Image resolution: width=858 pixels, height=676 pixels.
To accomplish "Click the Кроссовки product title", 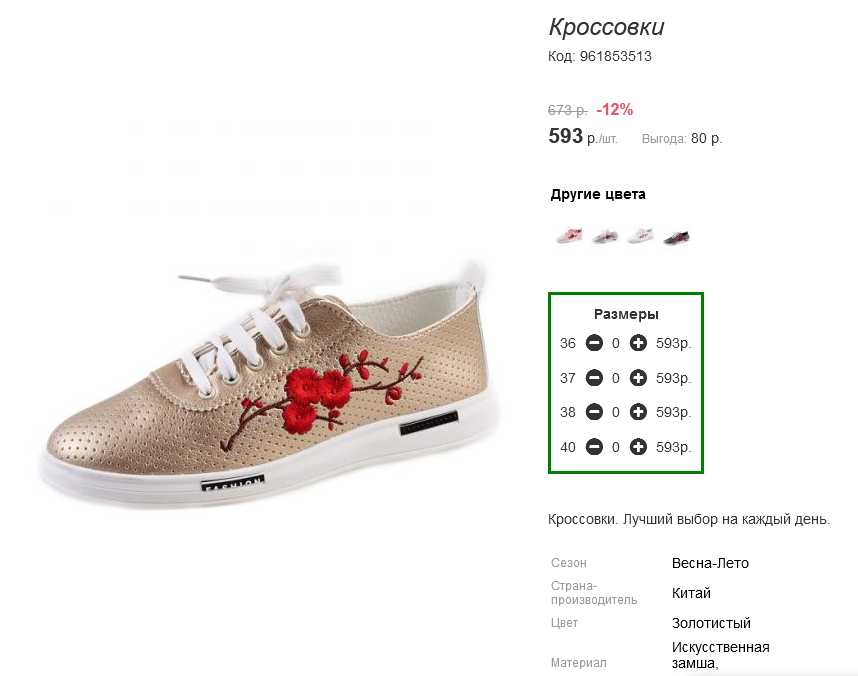I will click(606, 27).
